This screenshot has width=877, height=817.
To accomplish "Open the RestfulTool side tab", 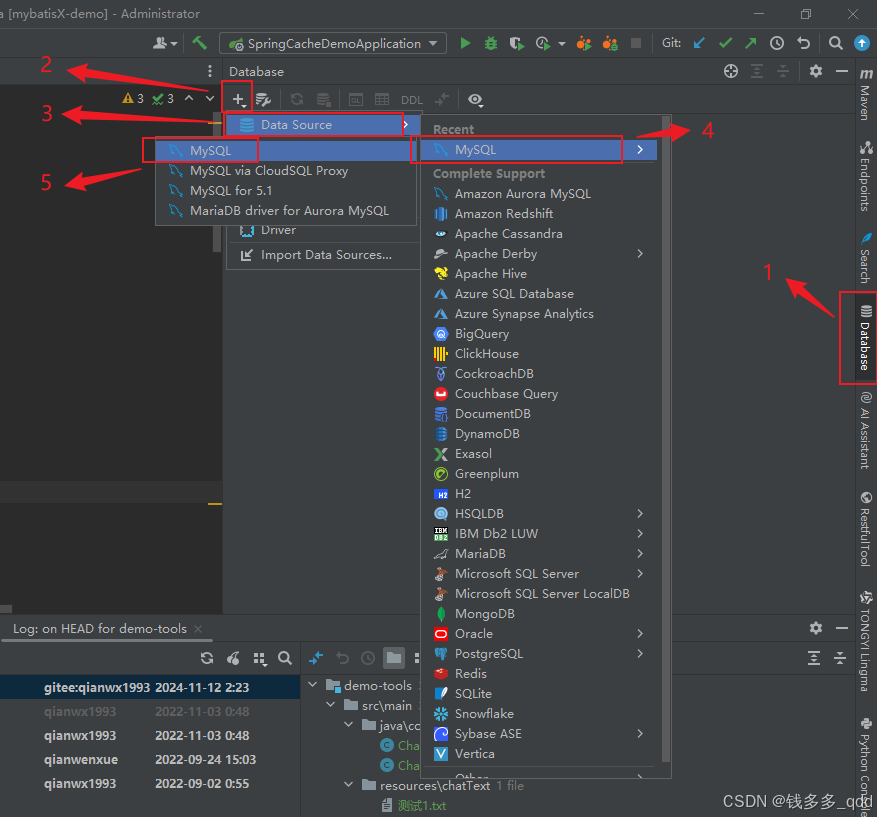I will tap(866, 529).
